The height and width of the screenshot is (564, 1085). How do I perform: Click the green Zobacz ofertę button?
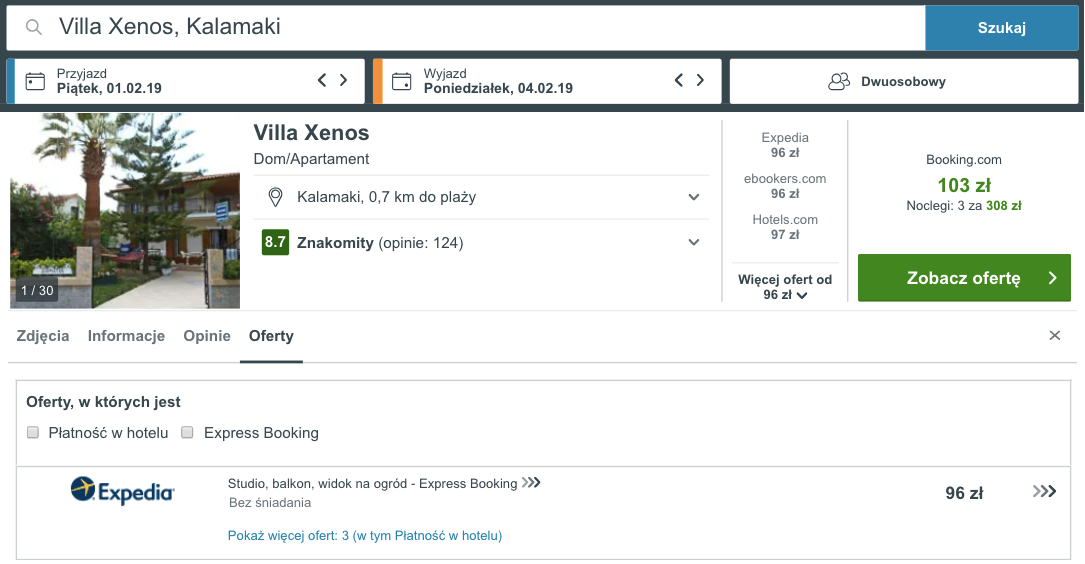click(x=964, y=278)
